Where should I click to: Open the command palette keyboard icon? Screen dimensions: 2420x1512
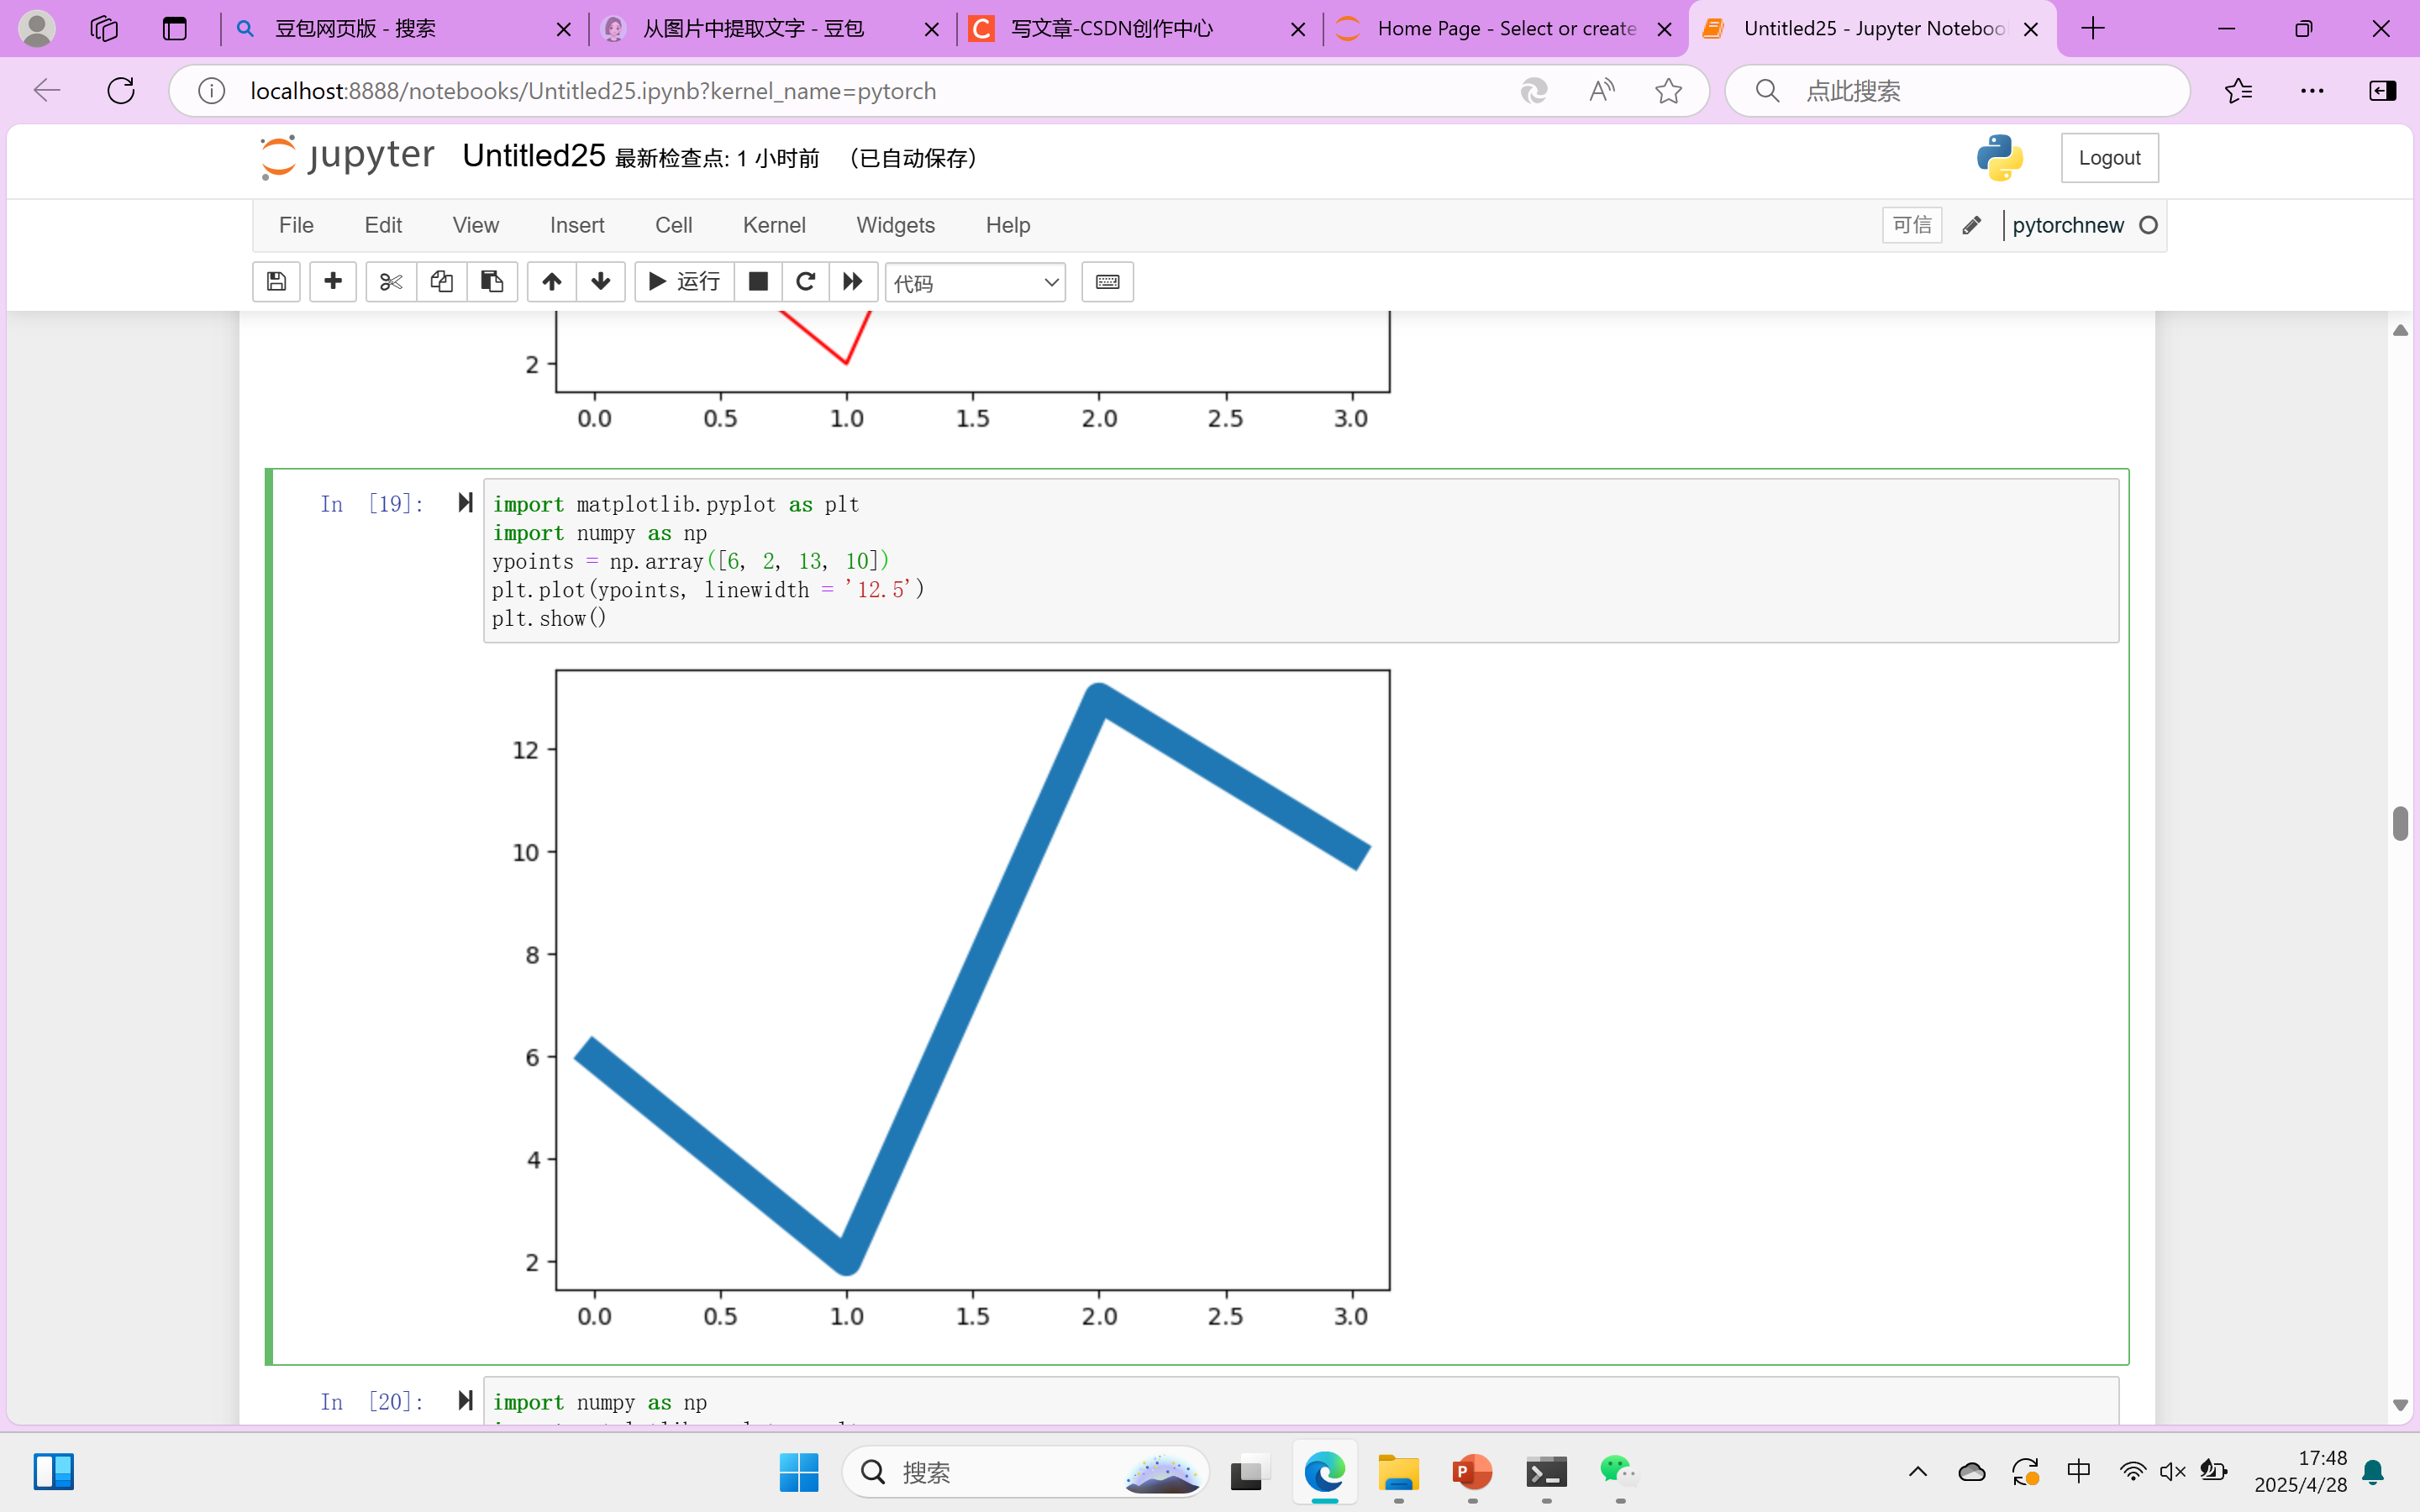coord(1107,282)
